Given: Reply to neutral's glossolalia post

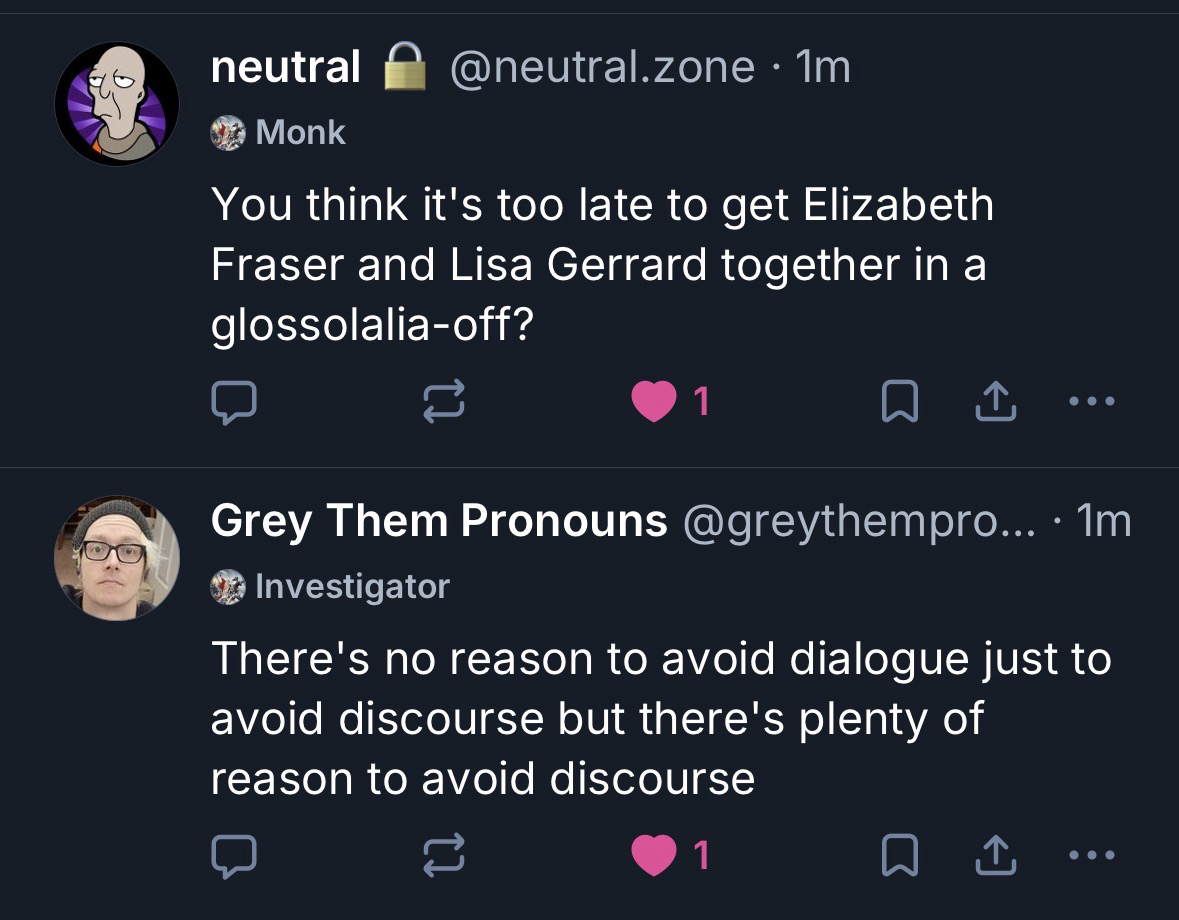Looking at the screenshot, I should click(234, 402).
